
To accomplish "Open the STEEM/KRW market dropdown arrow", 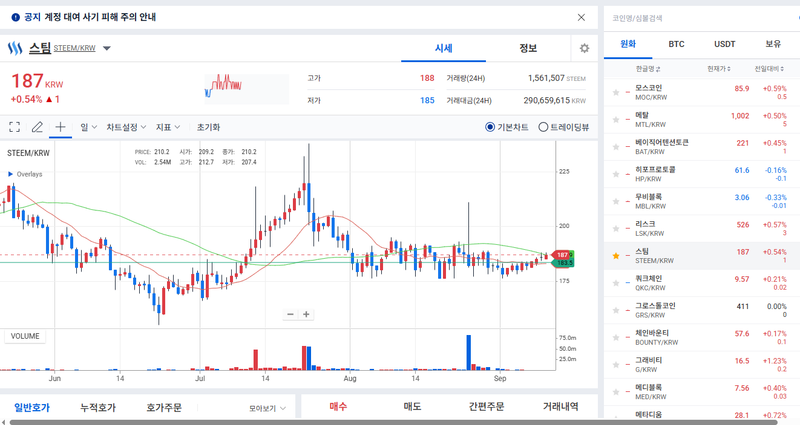I will 107,48.
